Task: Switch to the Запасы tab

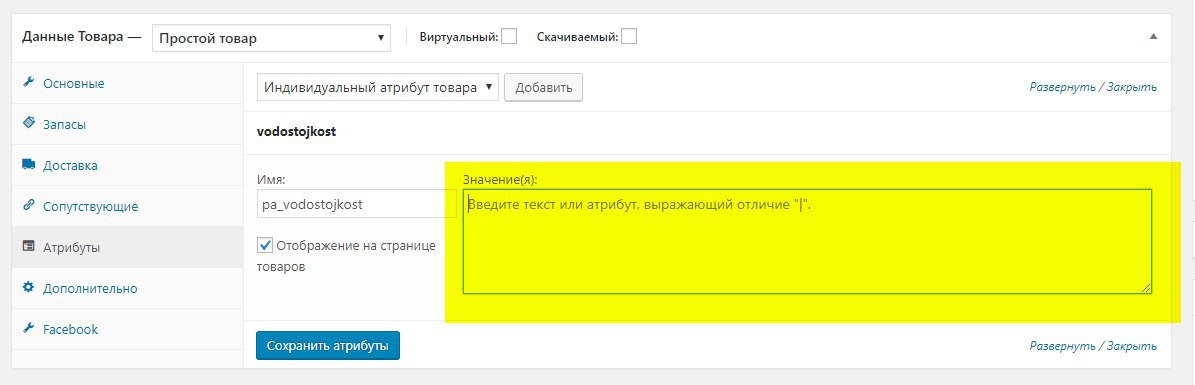Action: point(128,124)
